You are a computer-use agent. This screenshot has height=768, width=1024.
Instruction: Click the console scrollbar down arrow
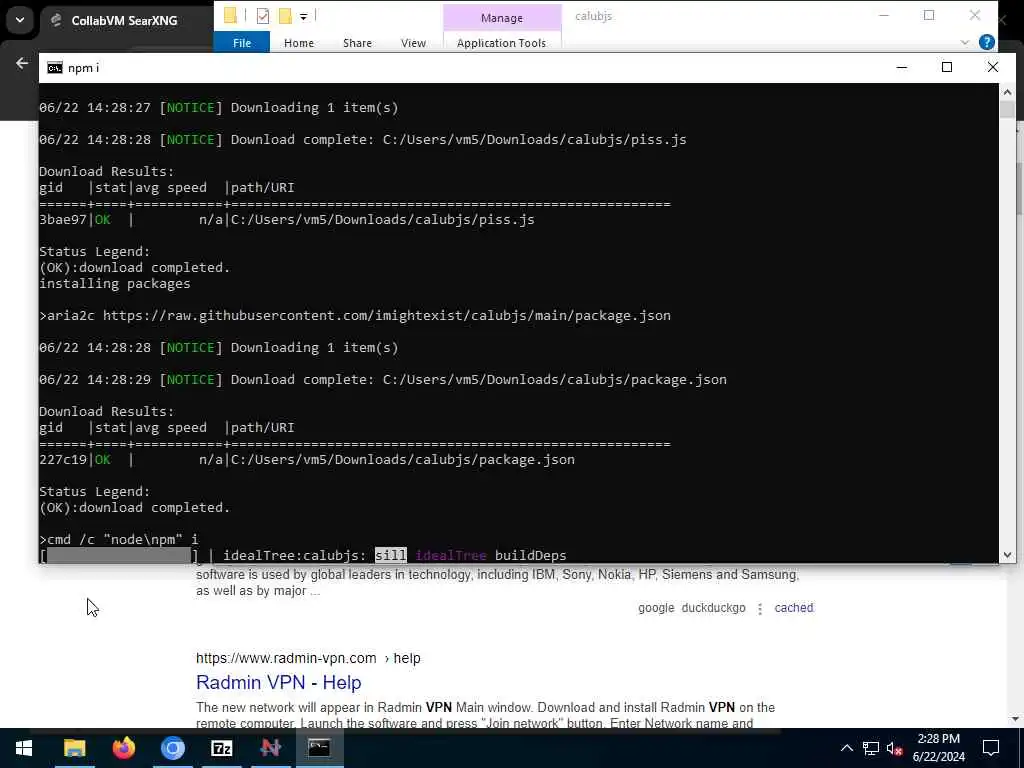pos(1006,554)
